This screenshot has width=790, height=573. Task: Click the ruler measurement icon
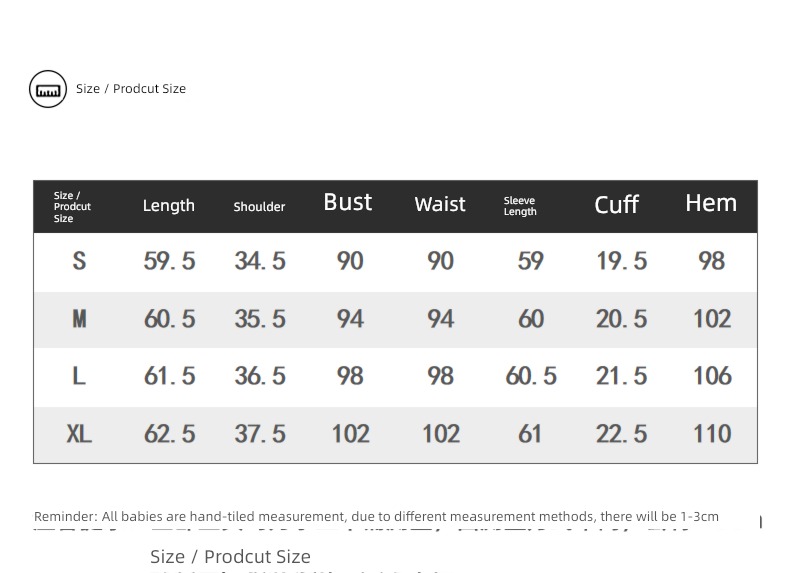pos(48,89)
